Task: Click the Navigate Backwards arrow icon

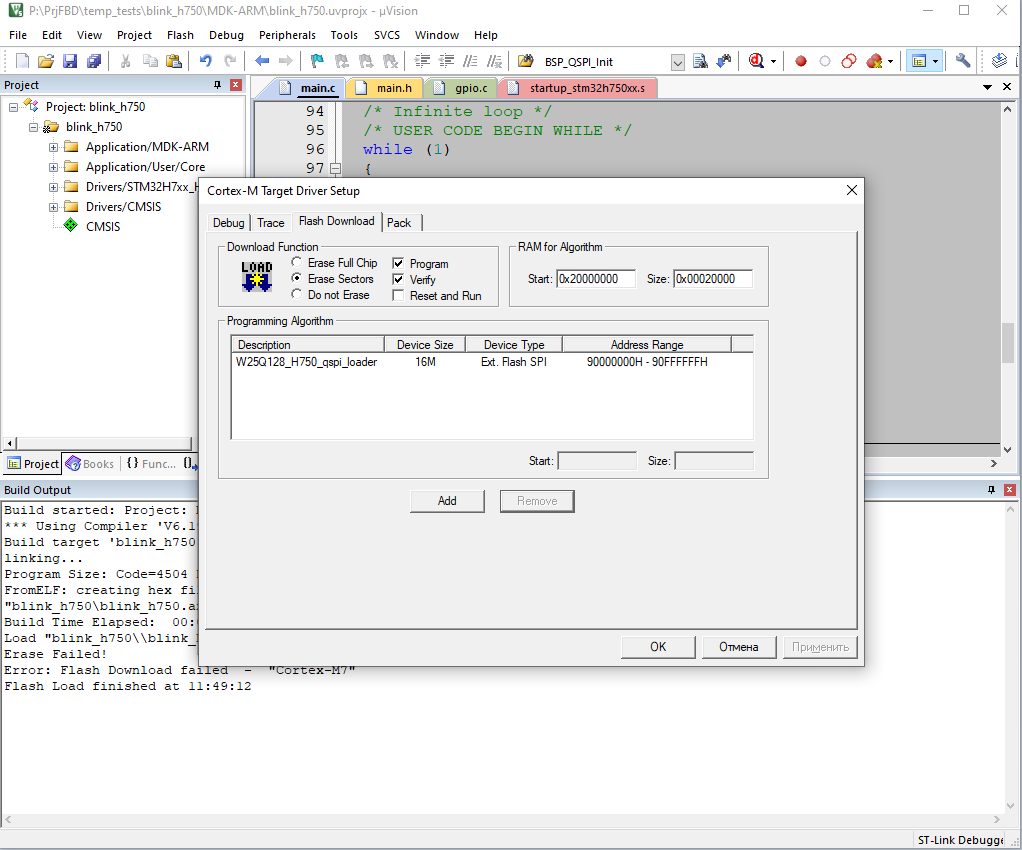Action: click(x=261, y=61)
